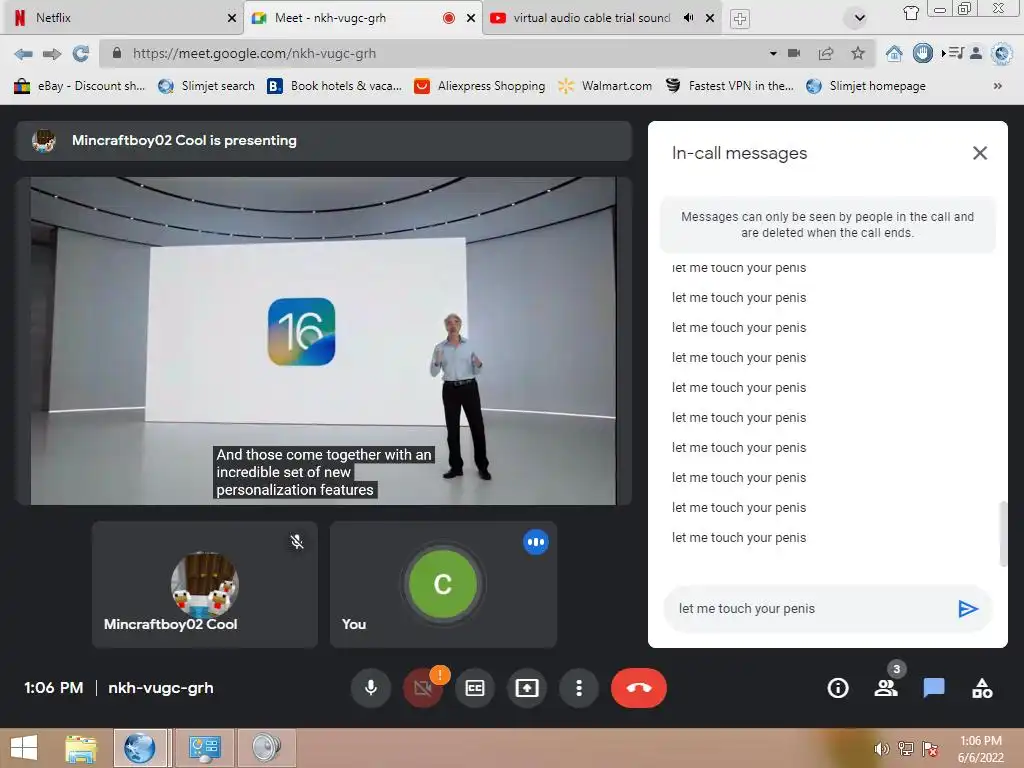
Task: Open the Aliexpress Shopping bookmark
Action: pos(480,86)
